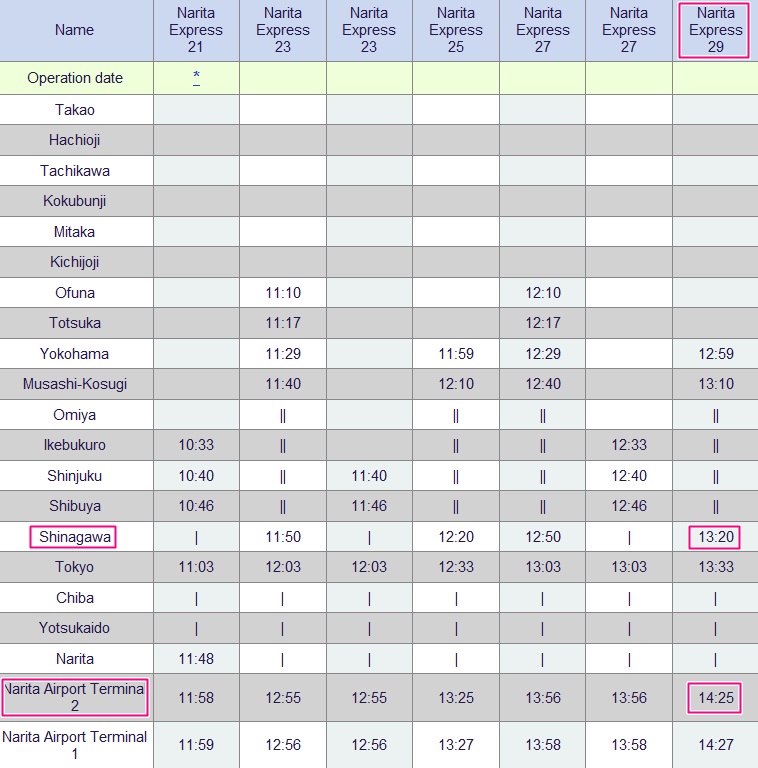Click the 10:33 time in Ikebukuro row

196,445
